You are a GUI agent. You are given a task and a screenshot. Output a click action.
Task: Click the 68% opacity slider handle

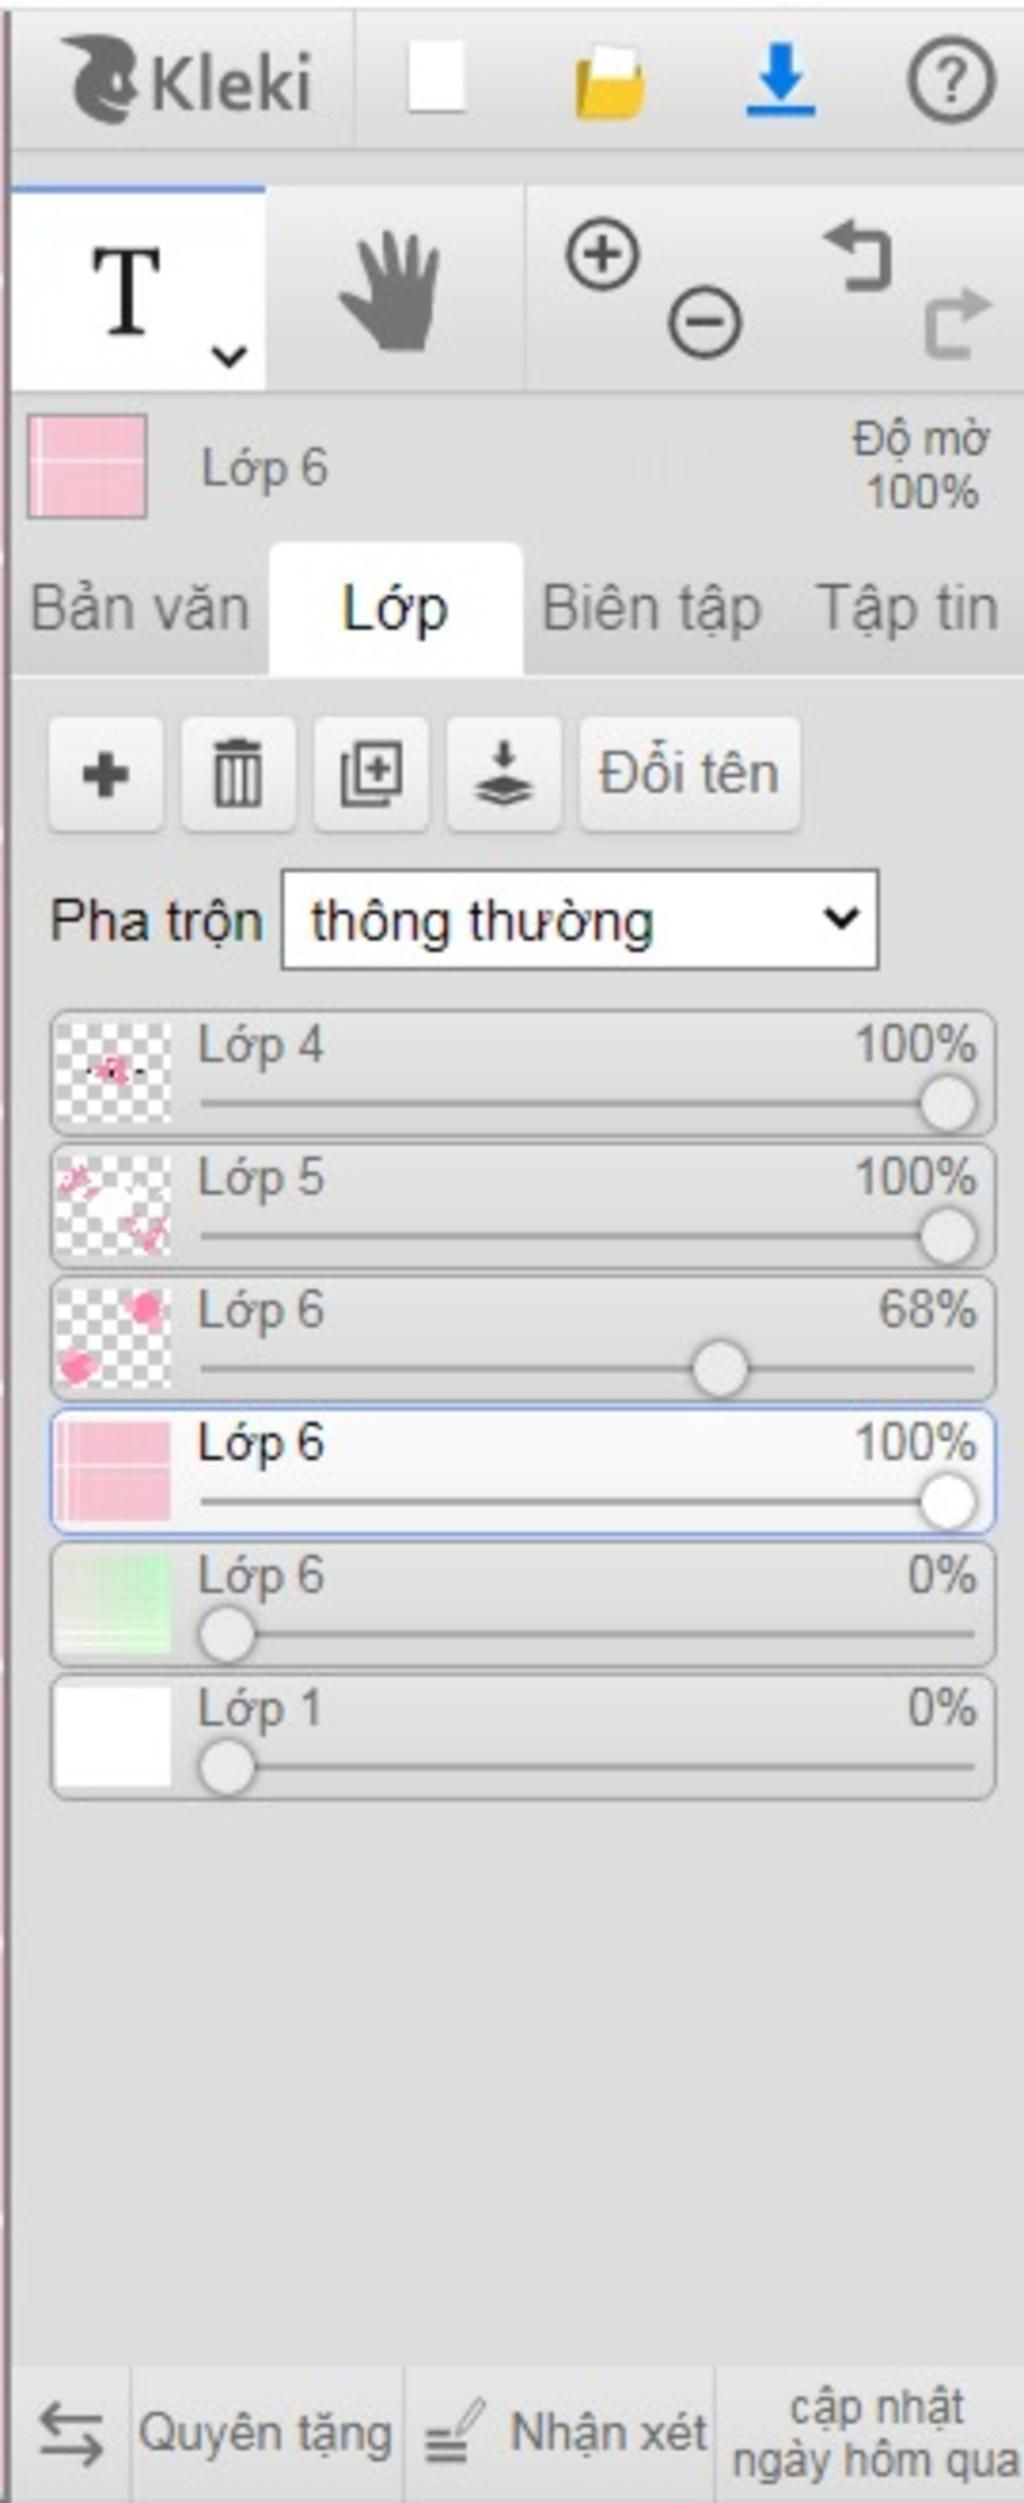[720, 1368]
